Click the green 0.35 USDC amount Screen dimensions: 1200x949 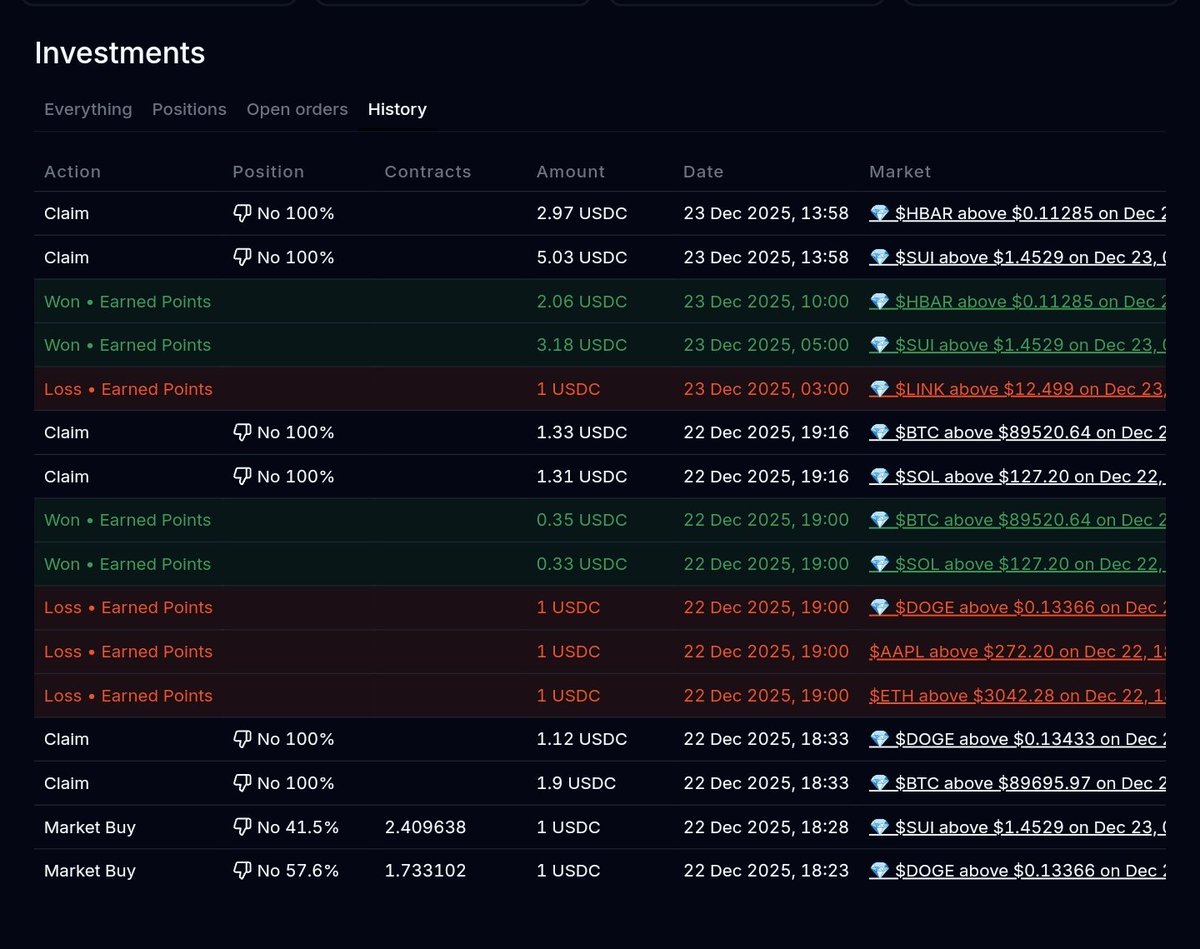[x=582, y=520]
